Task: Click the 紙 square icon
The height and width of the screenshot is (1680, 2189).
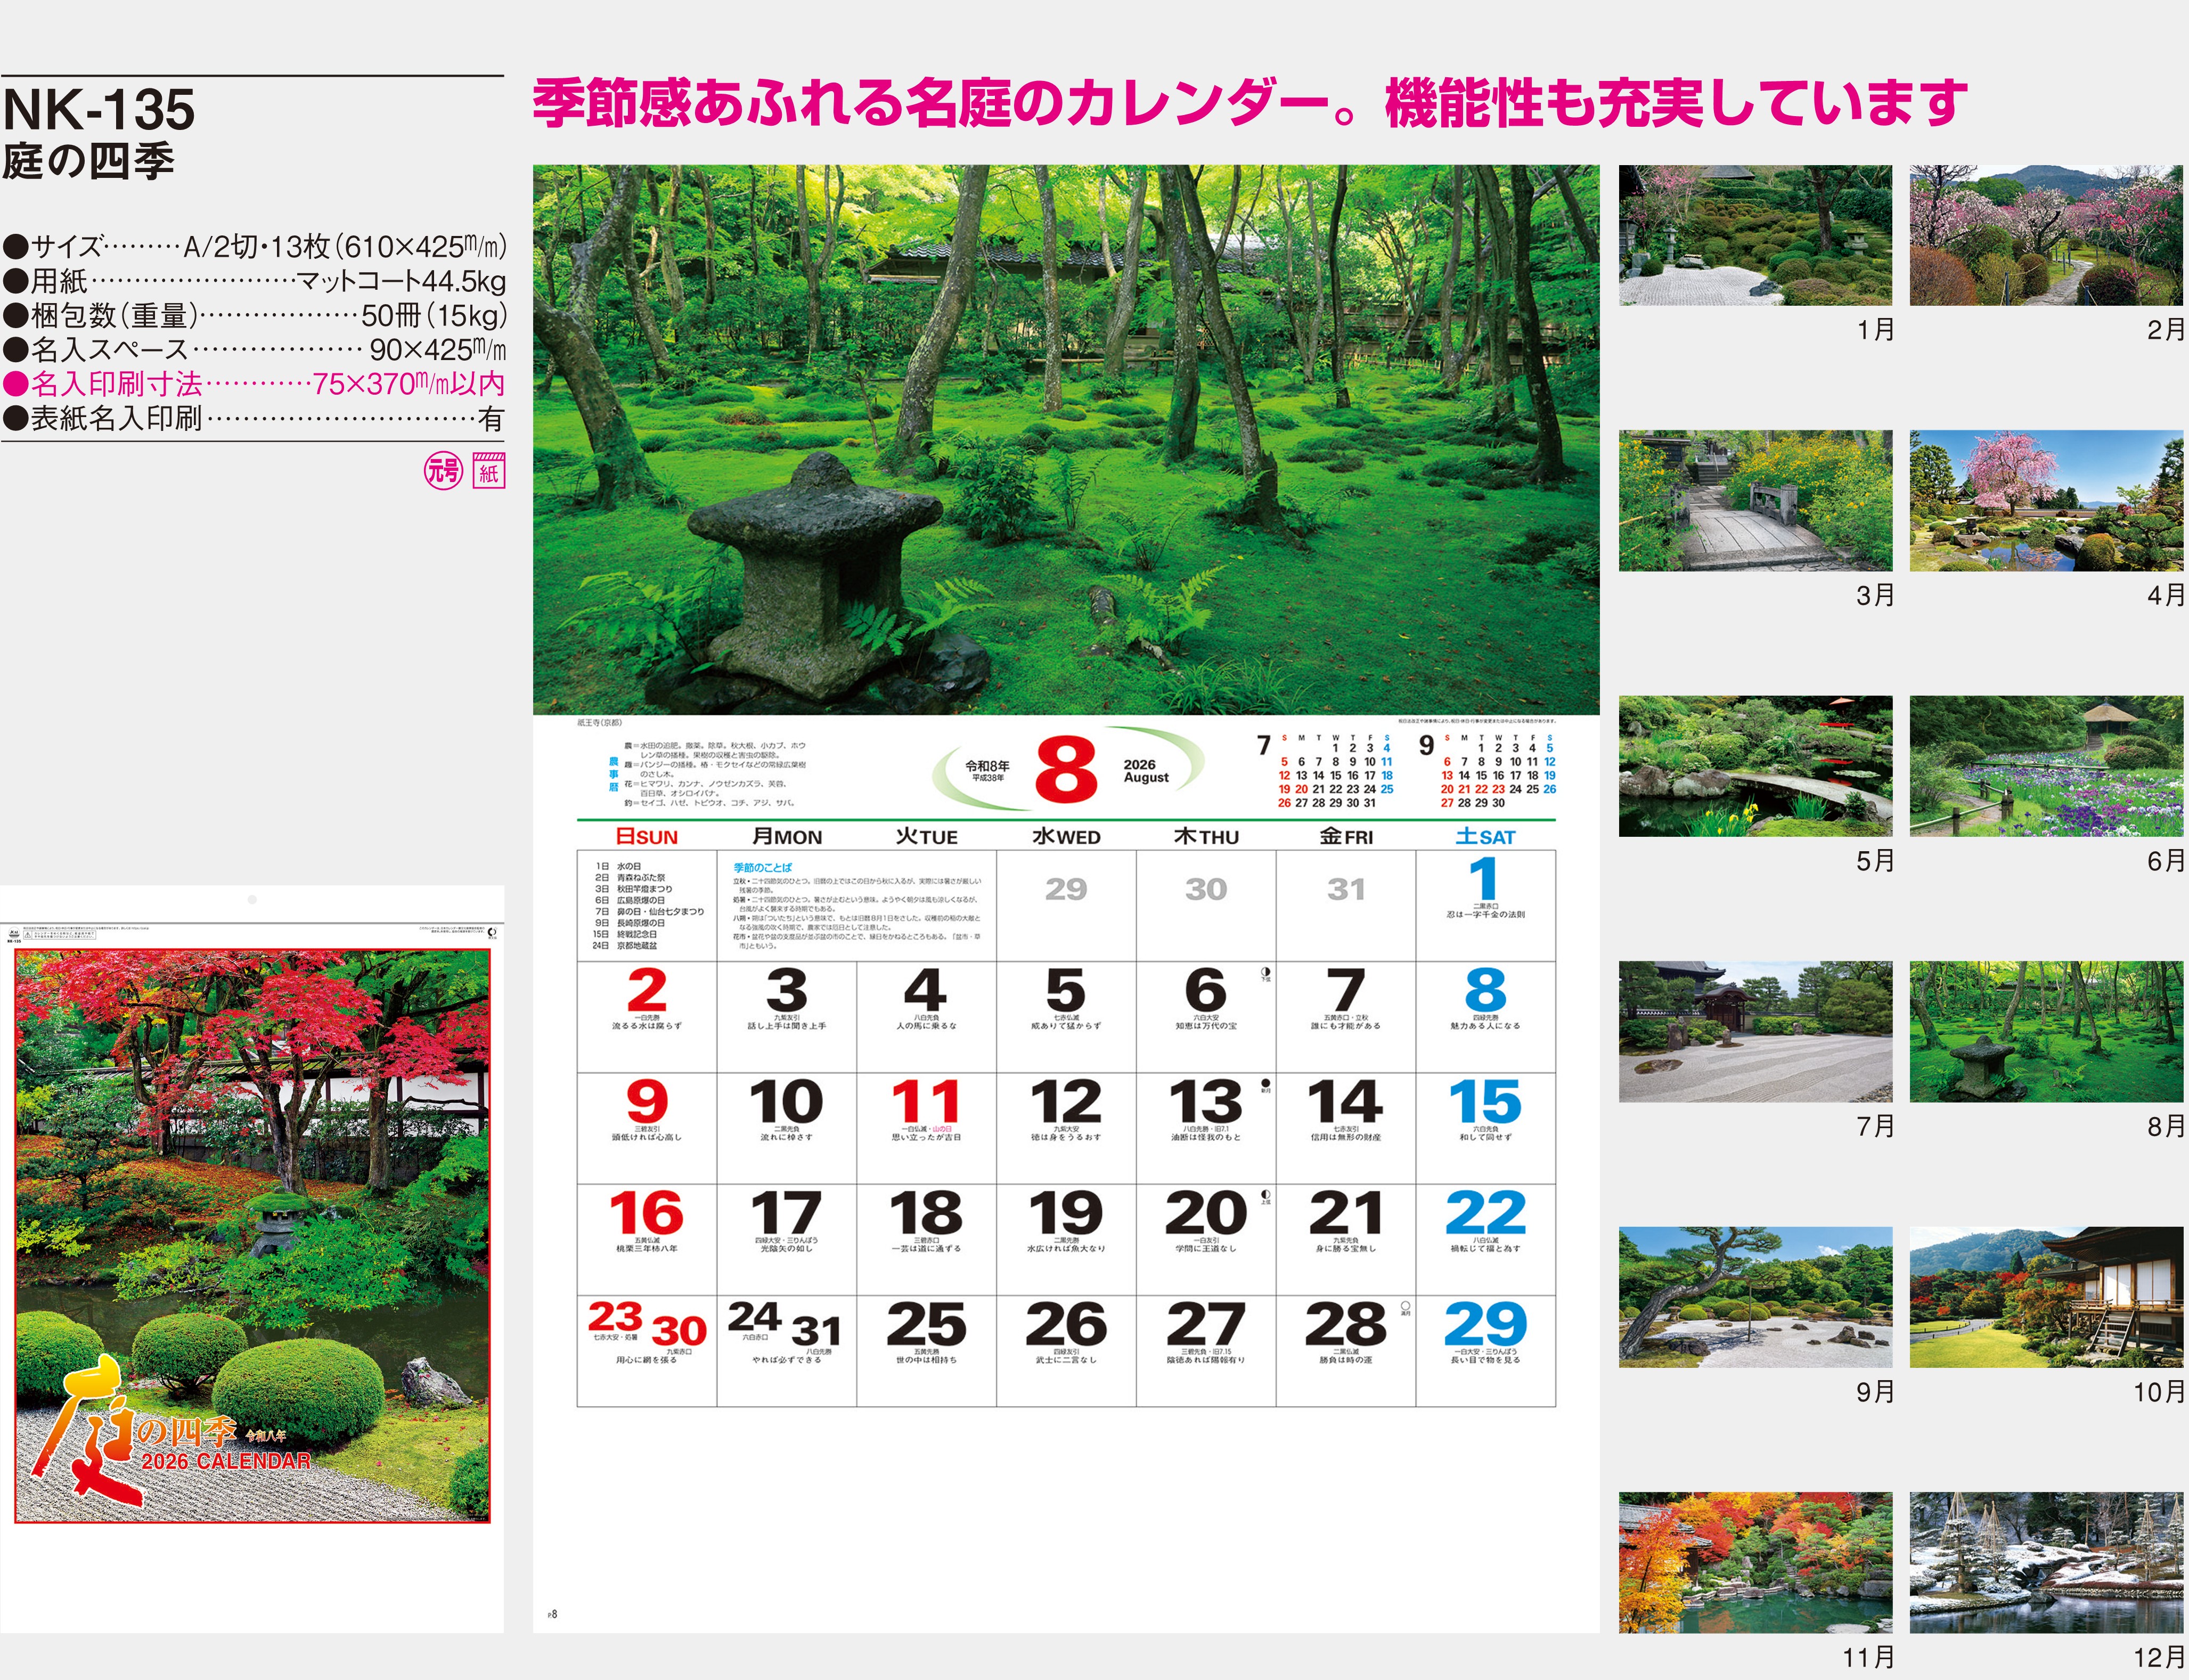Action: point(489,471)
